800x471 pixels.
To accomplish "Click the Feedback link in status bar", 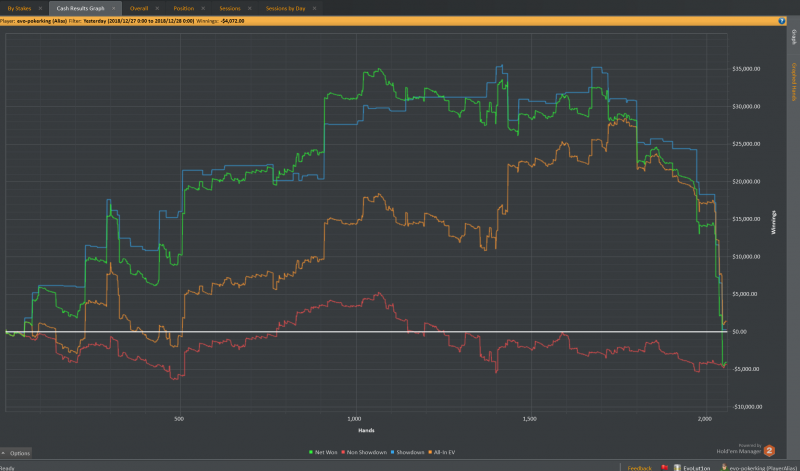I will (639, 468).
